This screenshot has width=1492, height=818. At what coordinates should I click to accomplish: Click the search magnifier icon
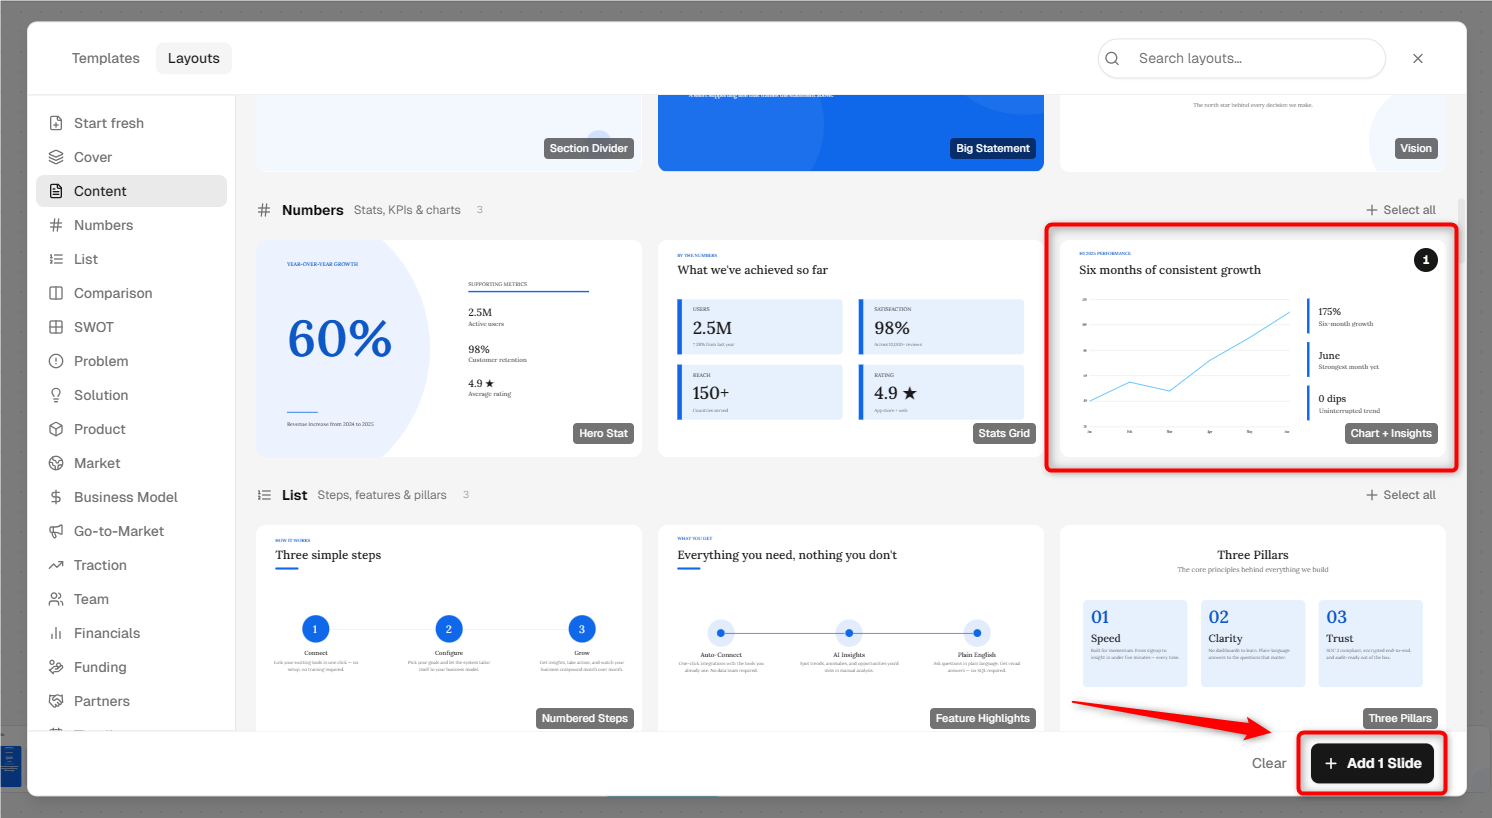(x=1112, y=58)
